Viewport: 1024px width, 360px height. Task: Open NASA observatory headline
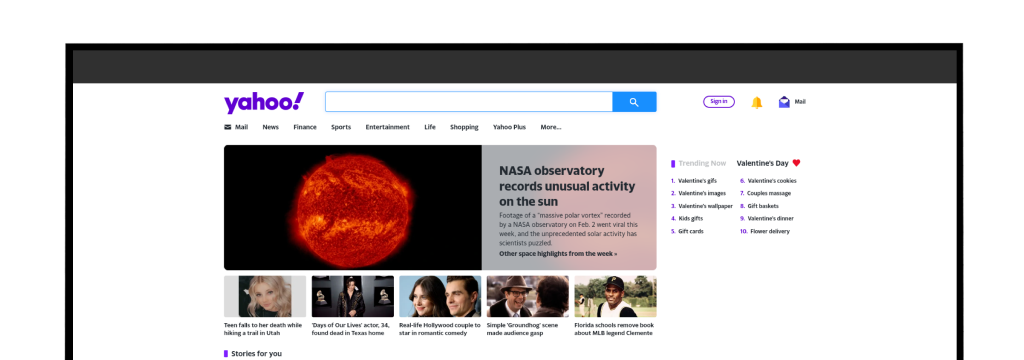(567, 186)
